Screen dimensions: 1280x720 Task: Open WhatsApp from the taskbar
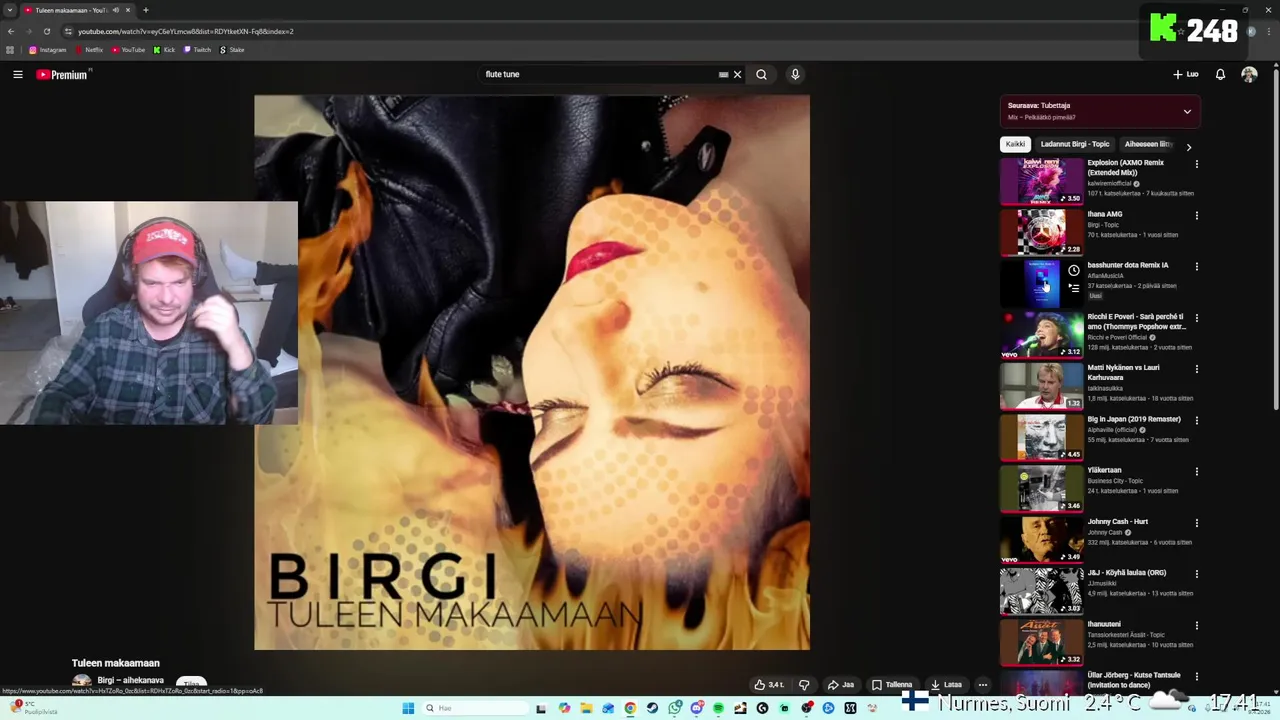(675, 708)
